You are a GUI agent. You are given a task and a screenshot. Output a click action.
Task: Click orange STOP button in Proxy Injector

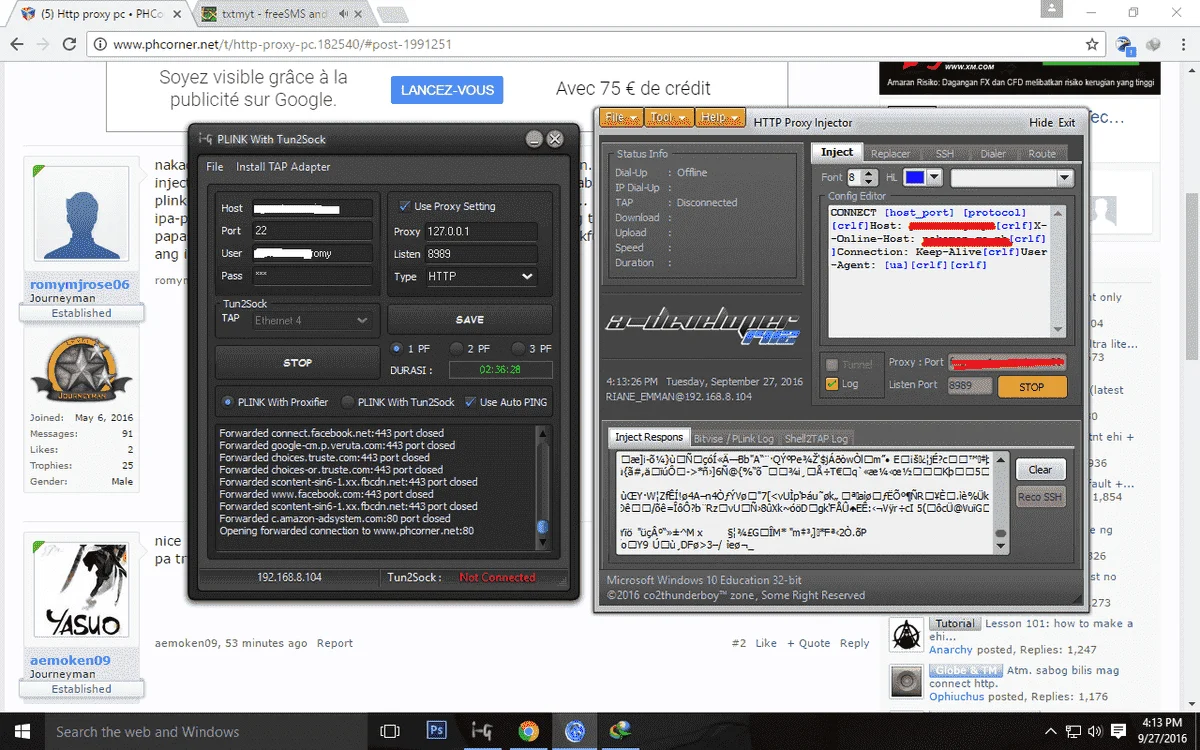(1032, 387)
